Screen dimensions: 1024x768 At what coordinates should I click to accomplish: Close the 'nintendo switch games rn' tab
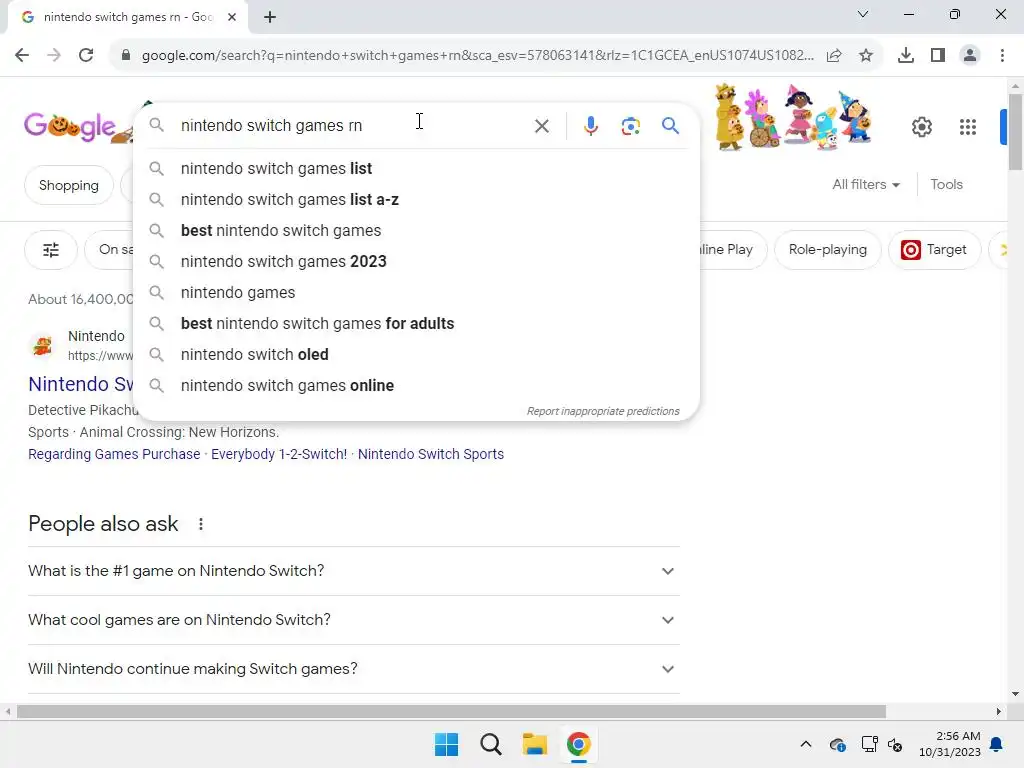coord(232,17)
